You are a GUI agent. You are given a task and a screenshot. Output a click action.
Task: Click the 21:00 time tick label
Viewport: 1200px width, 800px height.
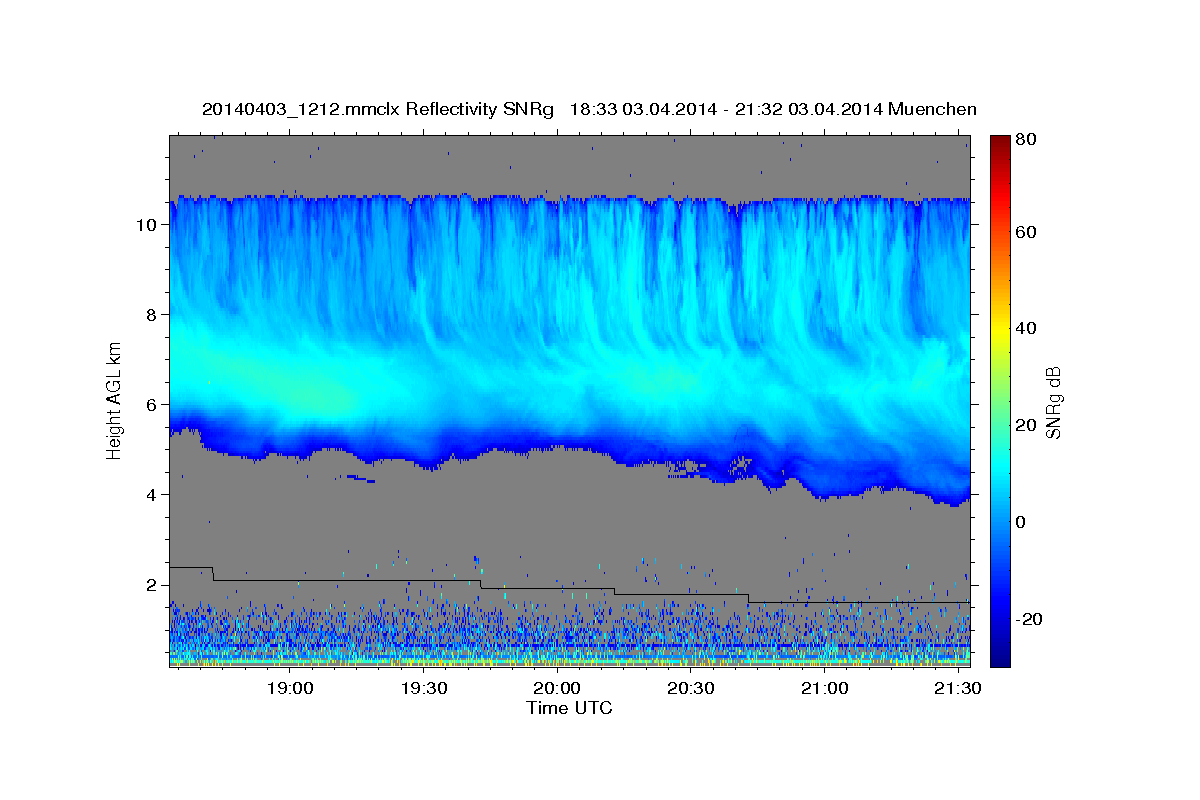(824, 688)
